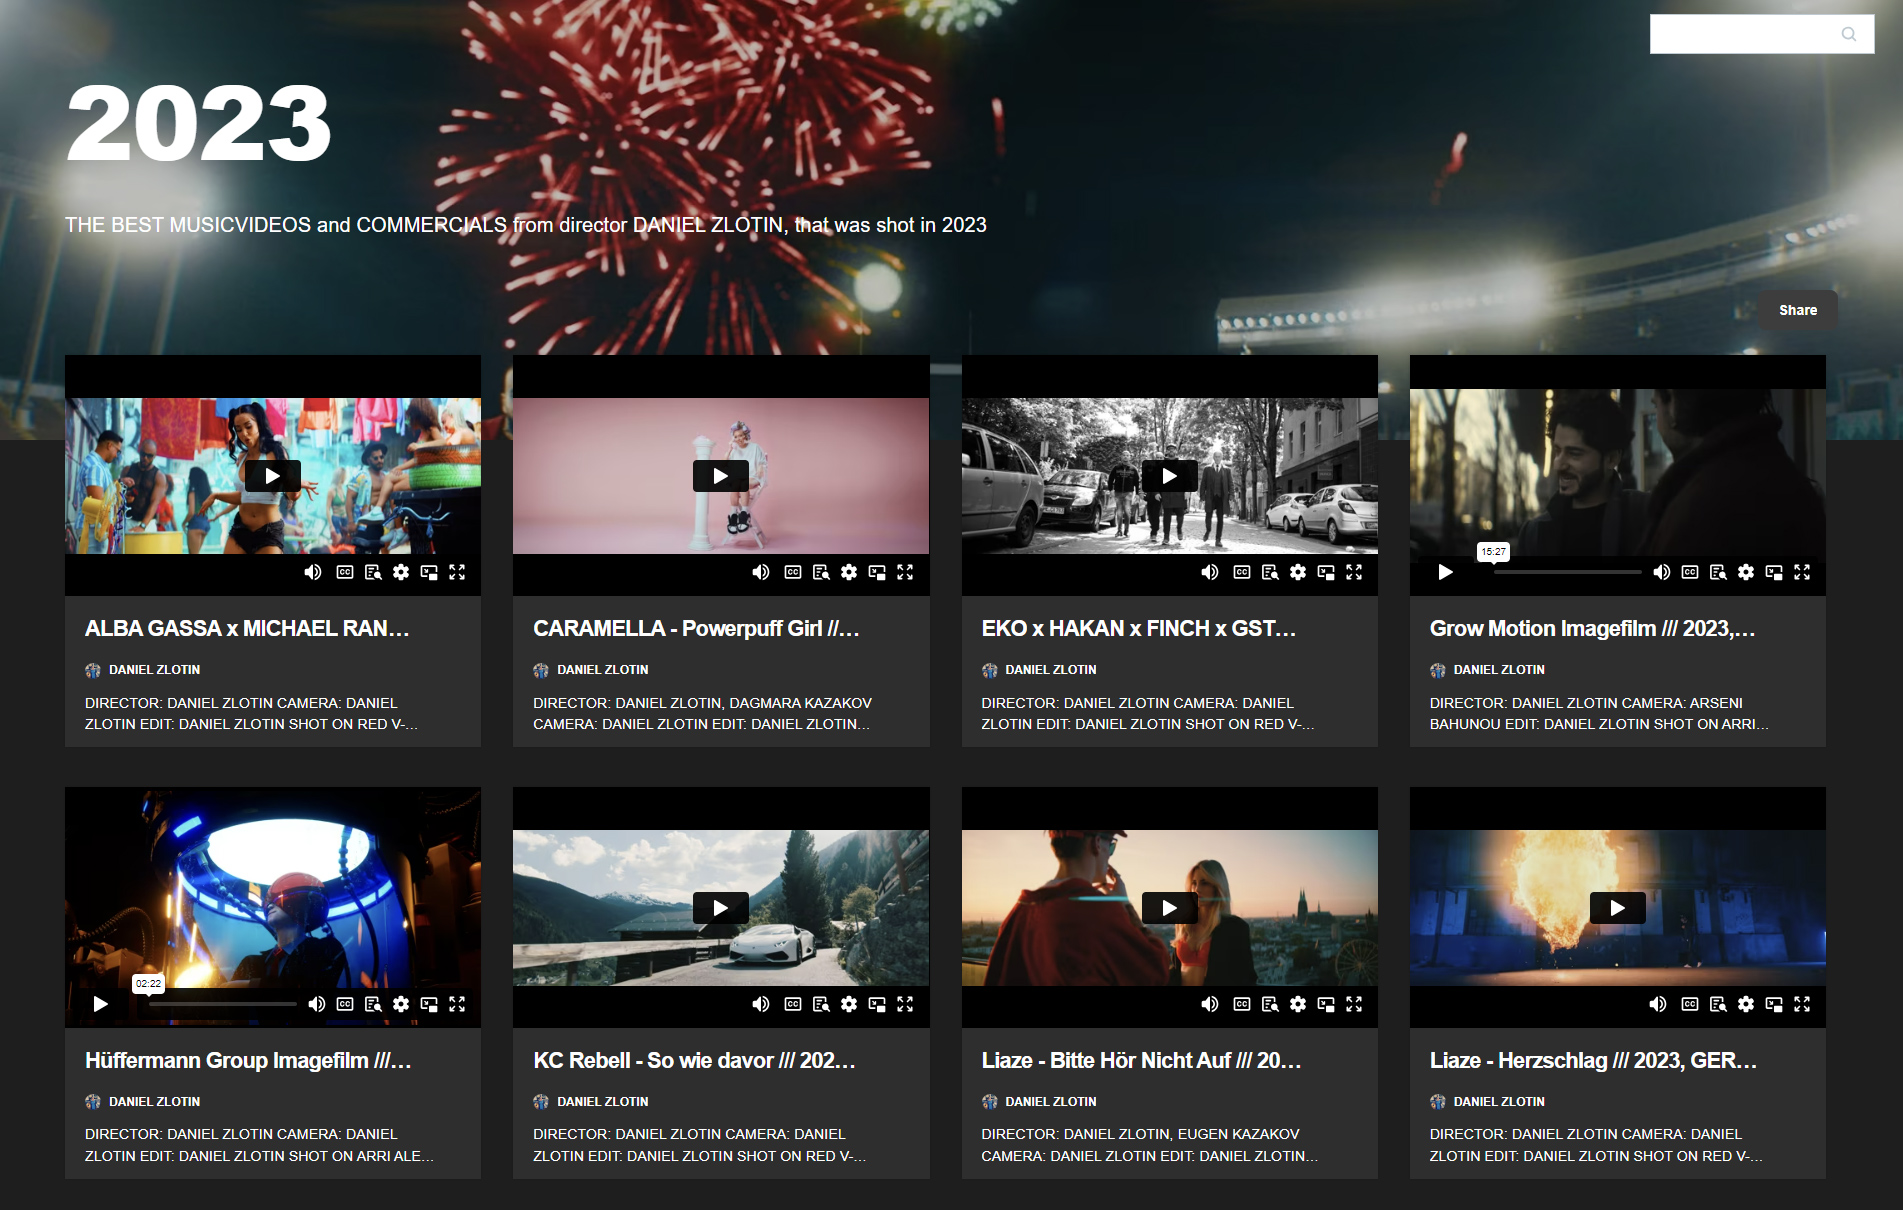Play the CARAMELLA Powerpuff Girl video
1903x1210 pixels.
pyautogui.click(x=721, y=476)
